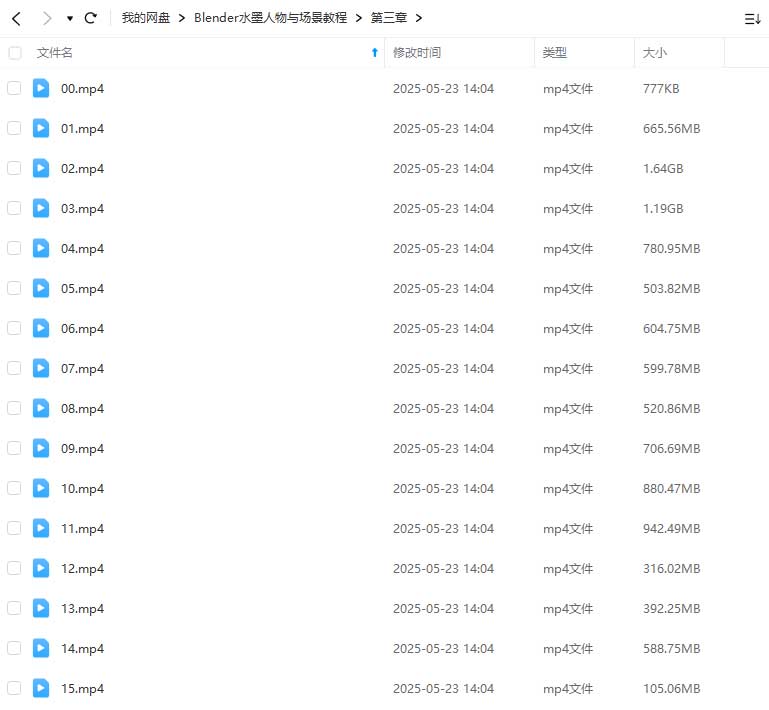Click the refresh icon

tap(91, 18)
